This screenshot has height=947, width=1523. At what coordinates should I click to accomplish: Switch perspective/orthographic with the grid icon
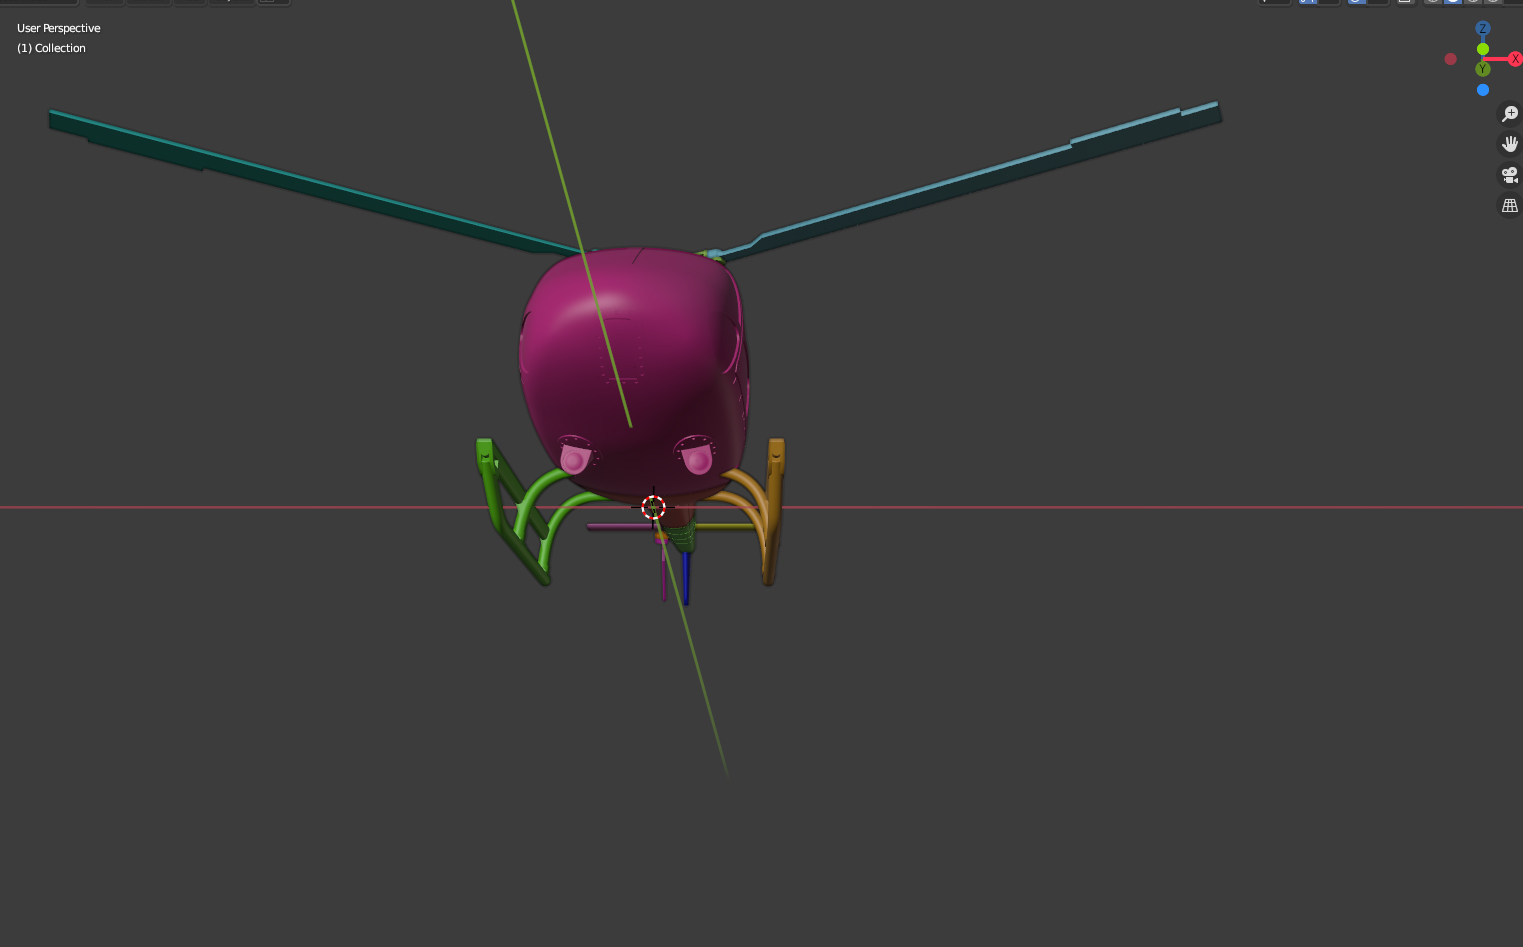(1509, 205)
